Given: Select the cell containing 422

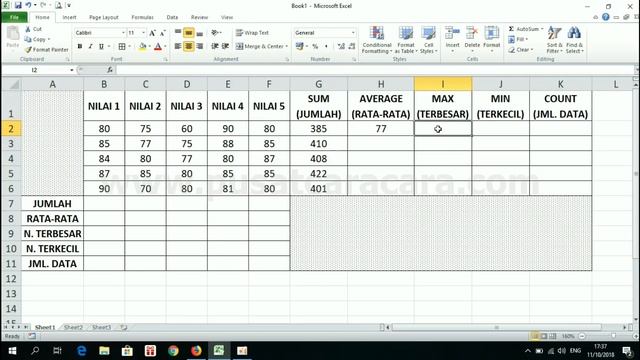Looking at the screenshot, I should click(318, 174).
